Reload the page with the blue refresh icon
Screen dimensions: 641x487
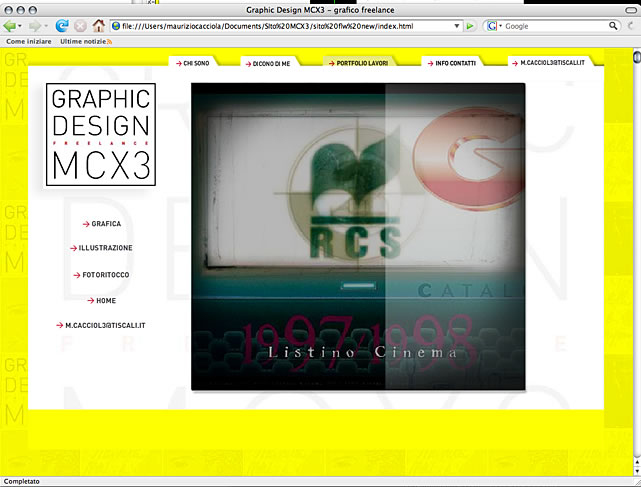(62, 26)
